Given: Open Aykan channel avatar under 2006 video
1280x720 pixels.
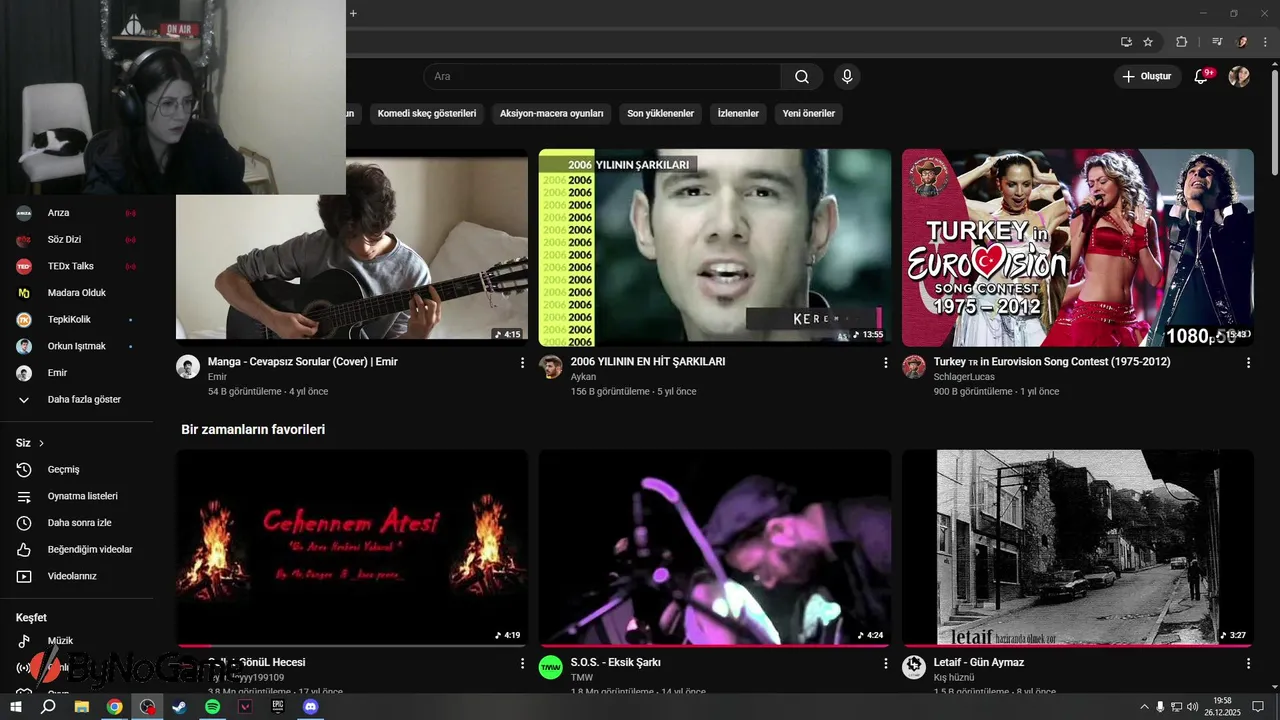Looking at the screenshot, I should (551, 366).
